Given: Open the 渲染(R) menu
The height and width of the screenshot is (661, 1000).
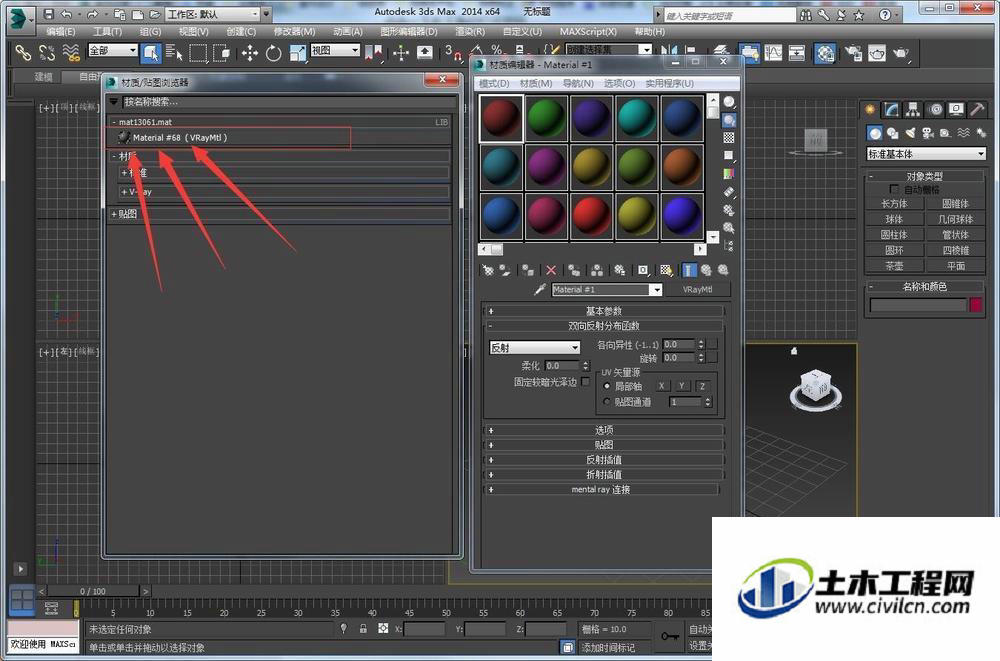Looking at the screenshot, I should click(470, 31).
